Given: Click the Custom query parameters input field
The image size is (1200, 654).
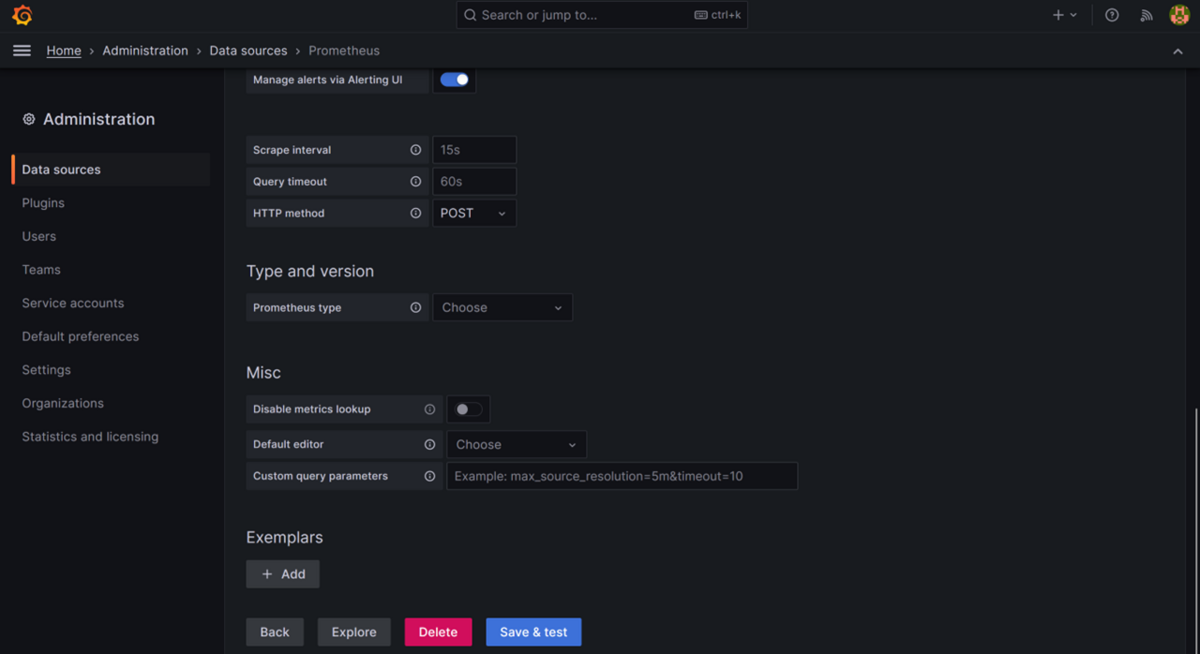Looking at the screenshot, I should [x=622, y=476].
